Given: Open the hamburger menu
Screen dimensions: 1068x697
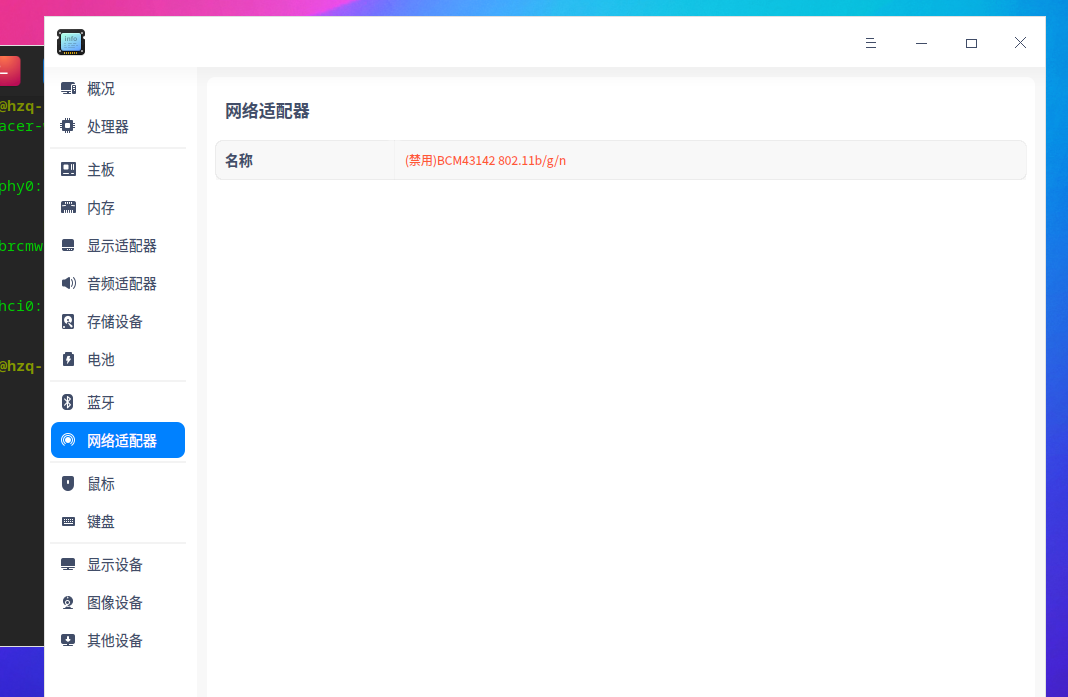Looking at the screenshot, I should pos(870,43).
